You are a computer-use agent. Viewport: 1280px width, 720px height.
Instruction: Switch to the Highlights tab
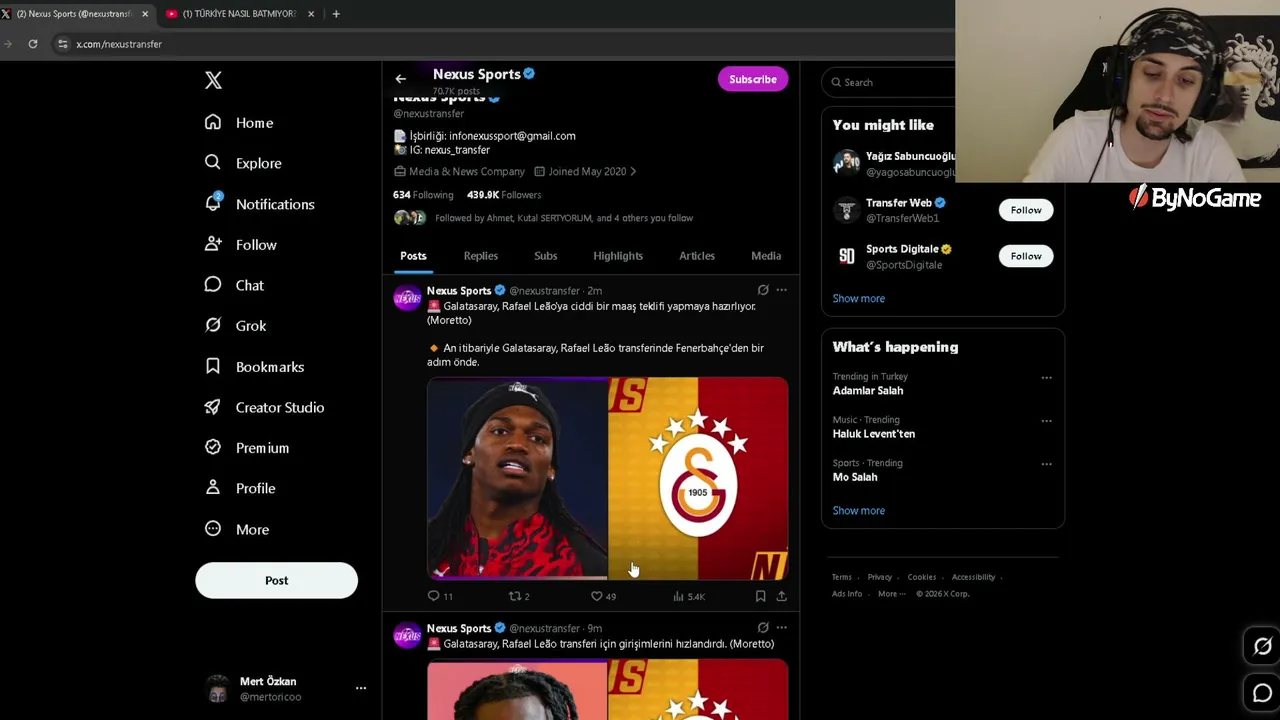618,256
